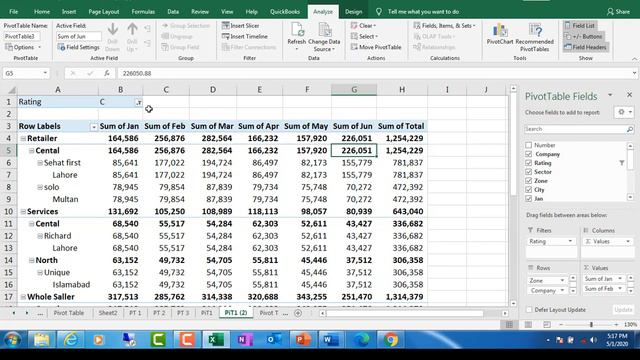
Task: Uncheck the Zone field checkbox
Action: [529, 181]
